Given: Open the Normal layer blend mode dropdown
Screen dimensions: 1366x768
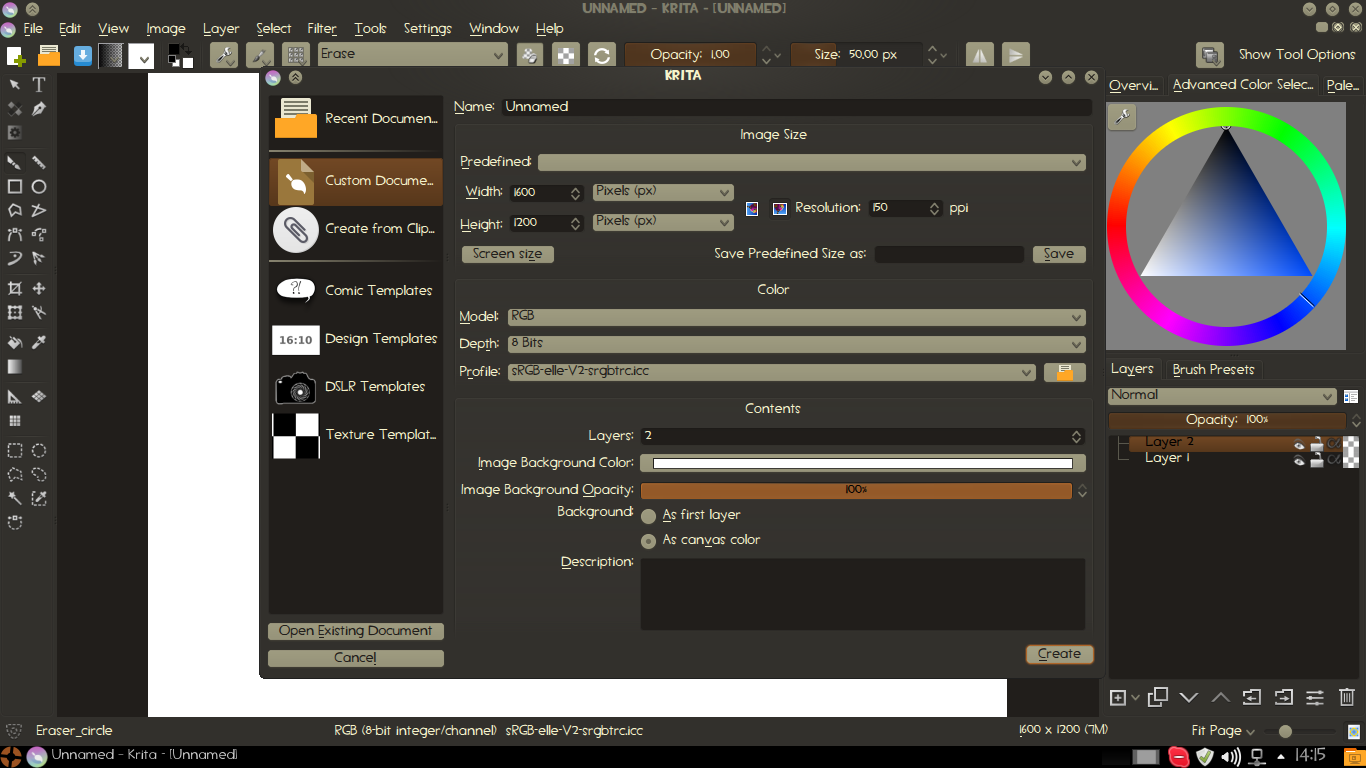Looking at the screenshot, I should click(x=1222, y=396).
